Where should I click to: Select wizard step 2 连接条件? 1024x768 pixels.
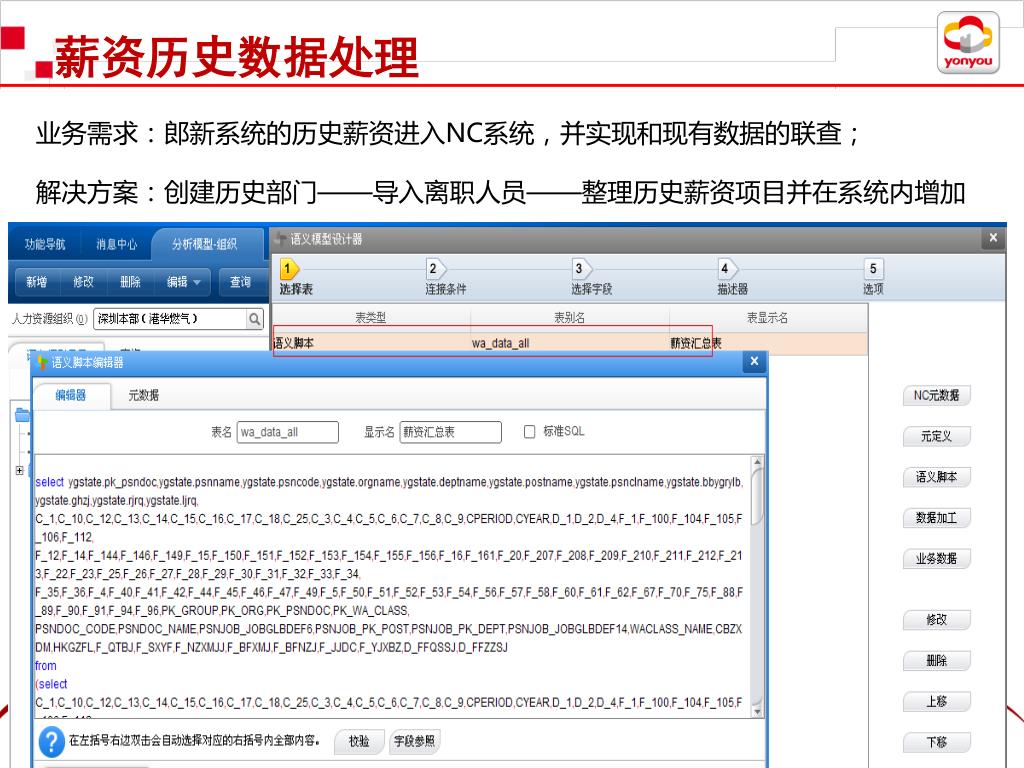point(434,269)
